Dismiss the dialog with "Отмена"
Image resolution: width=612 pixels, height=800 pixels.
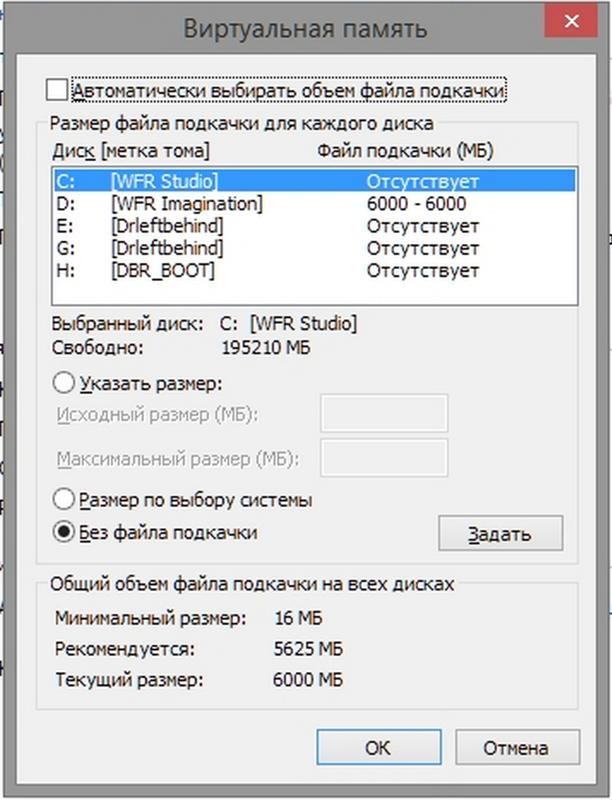515,747
